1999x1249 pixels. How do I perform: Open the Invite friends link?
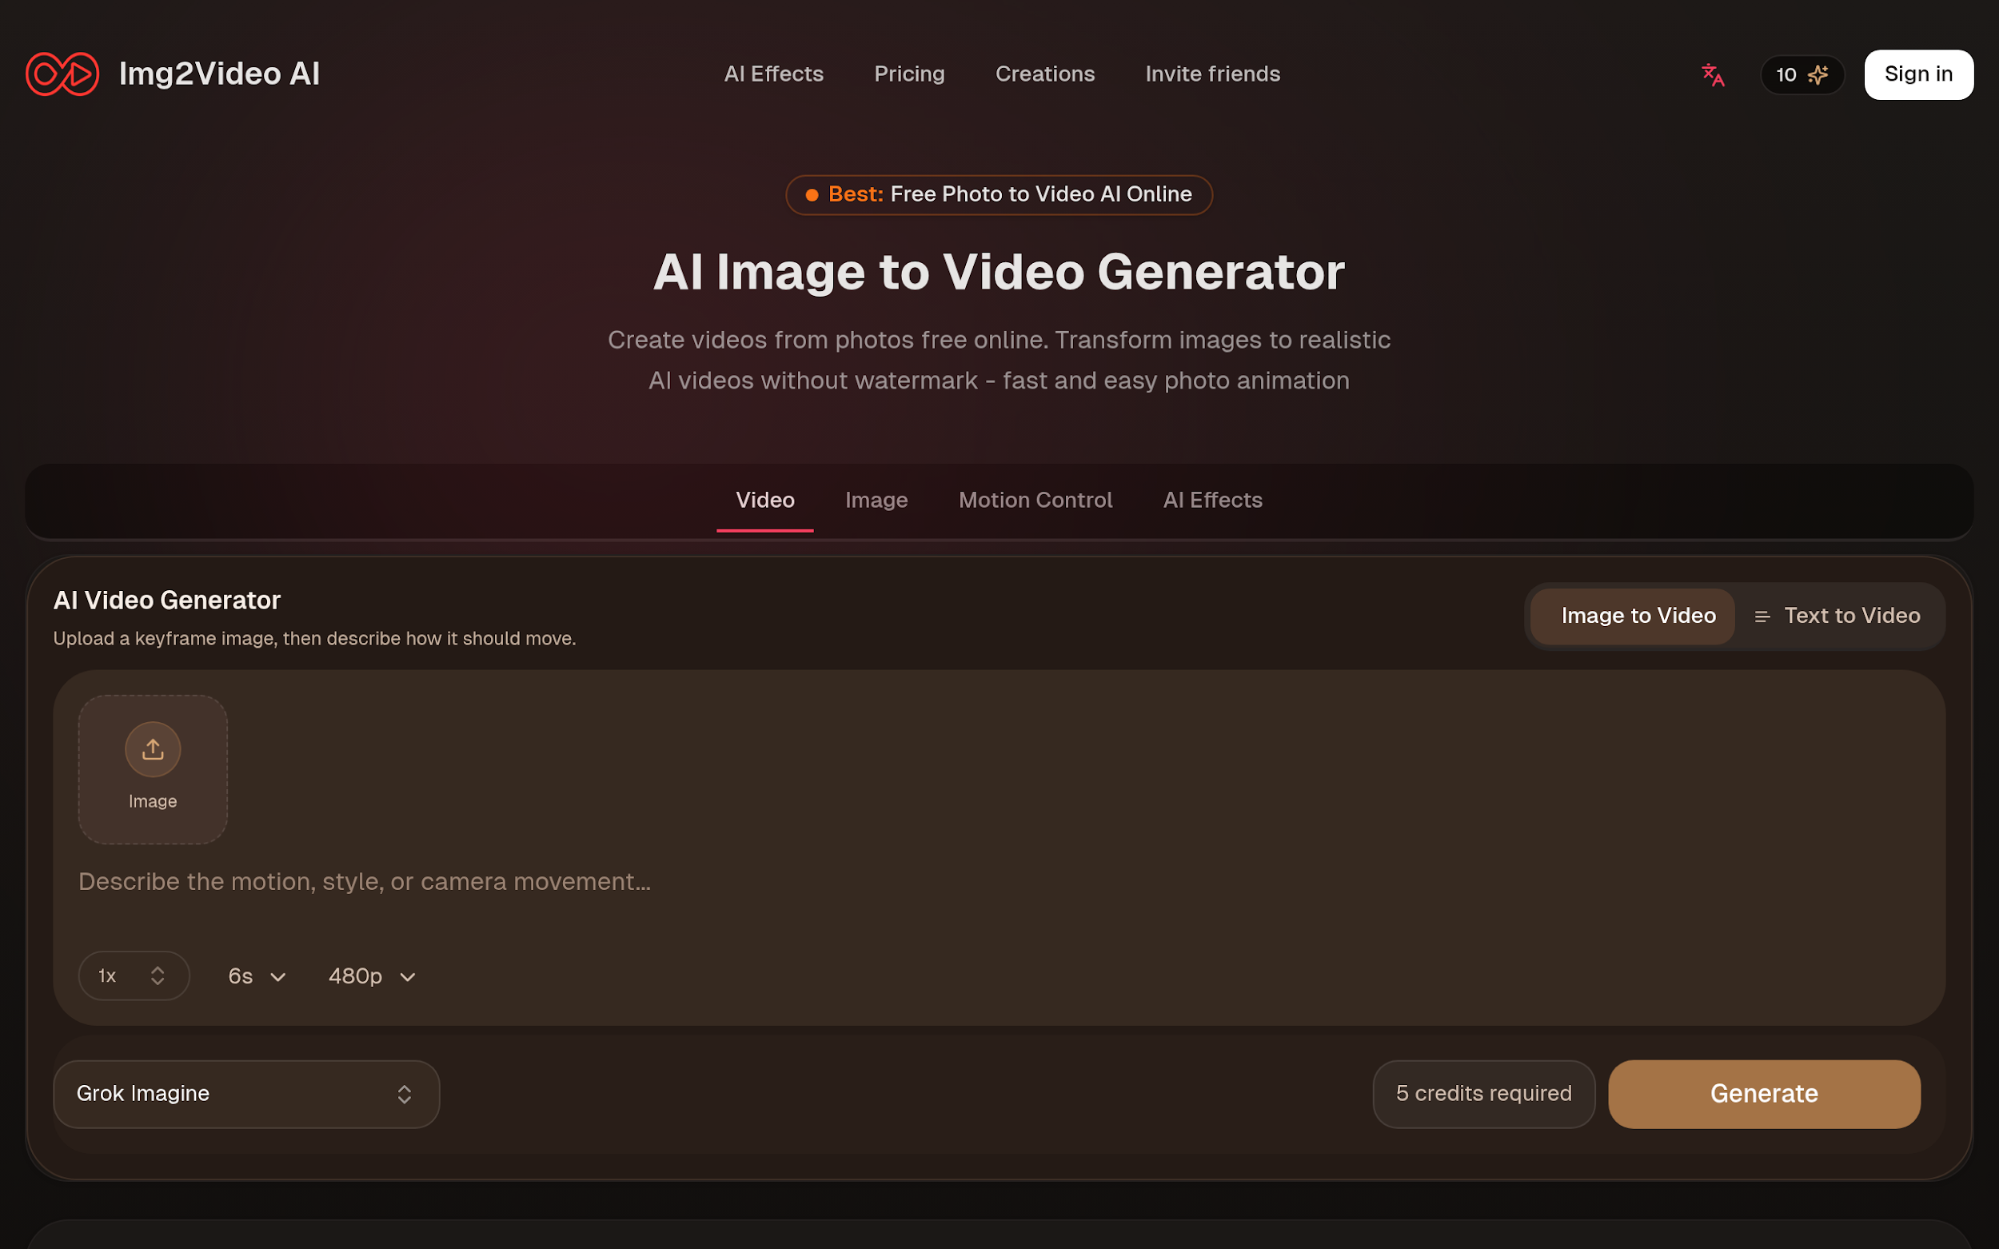[x=1212, y=74]
